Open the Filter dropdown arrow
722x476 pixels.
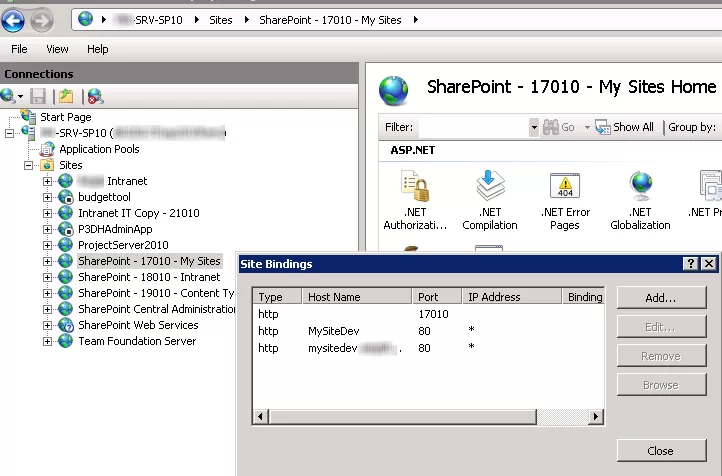coord(534,128)
